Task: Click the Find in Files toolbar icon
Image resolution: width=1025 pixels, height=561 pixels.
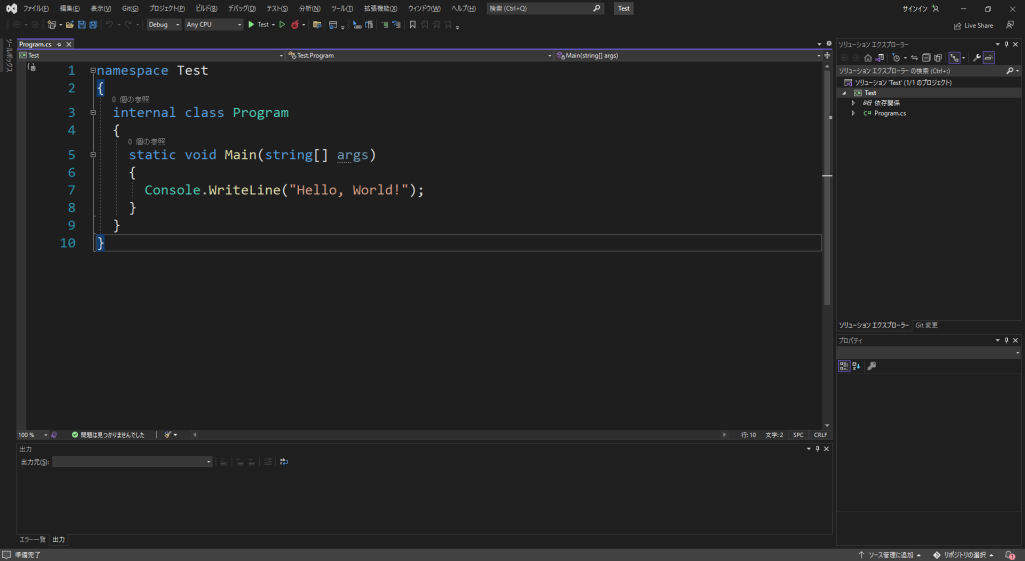Action: pos(317,25)
